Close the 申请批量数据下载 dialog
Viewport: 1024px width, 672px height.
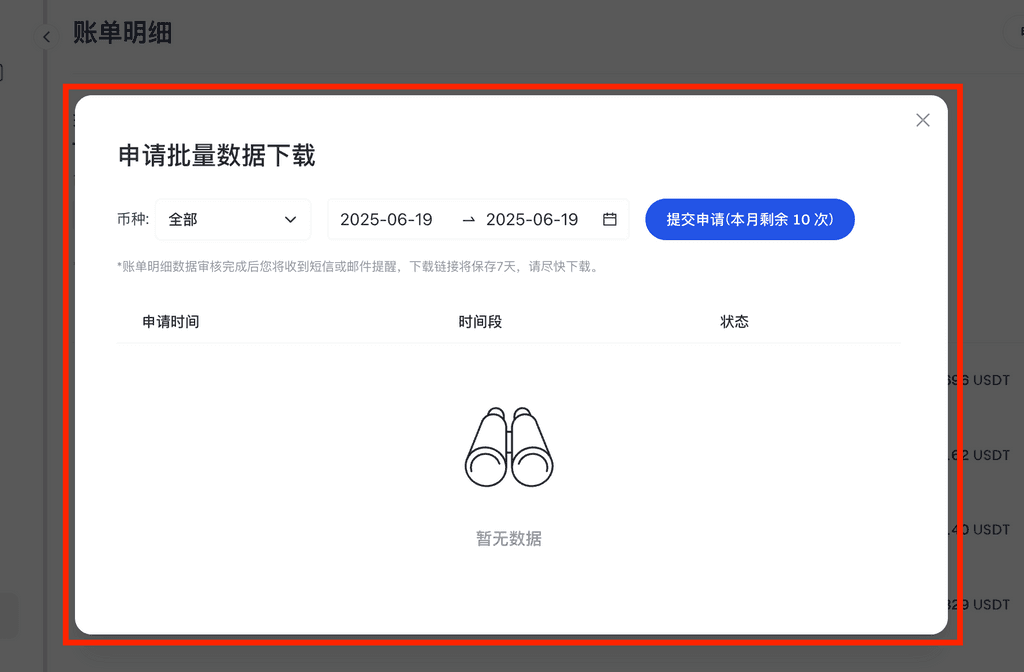coord(922,120)
